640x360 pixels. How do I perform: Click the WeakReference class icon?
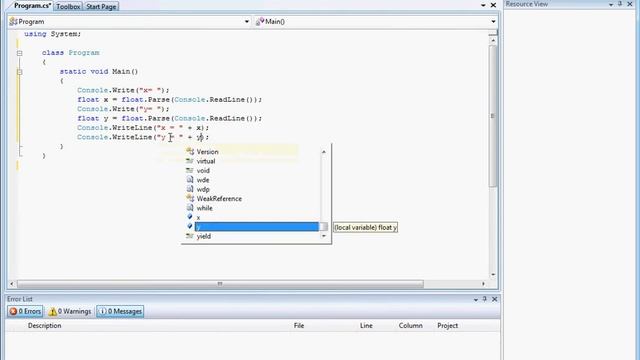tap(190, 198)
